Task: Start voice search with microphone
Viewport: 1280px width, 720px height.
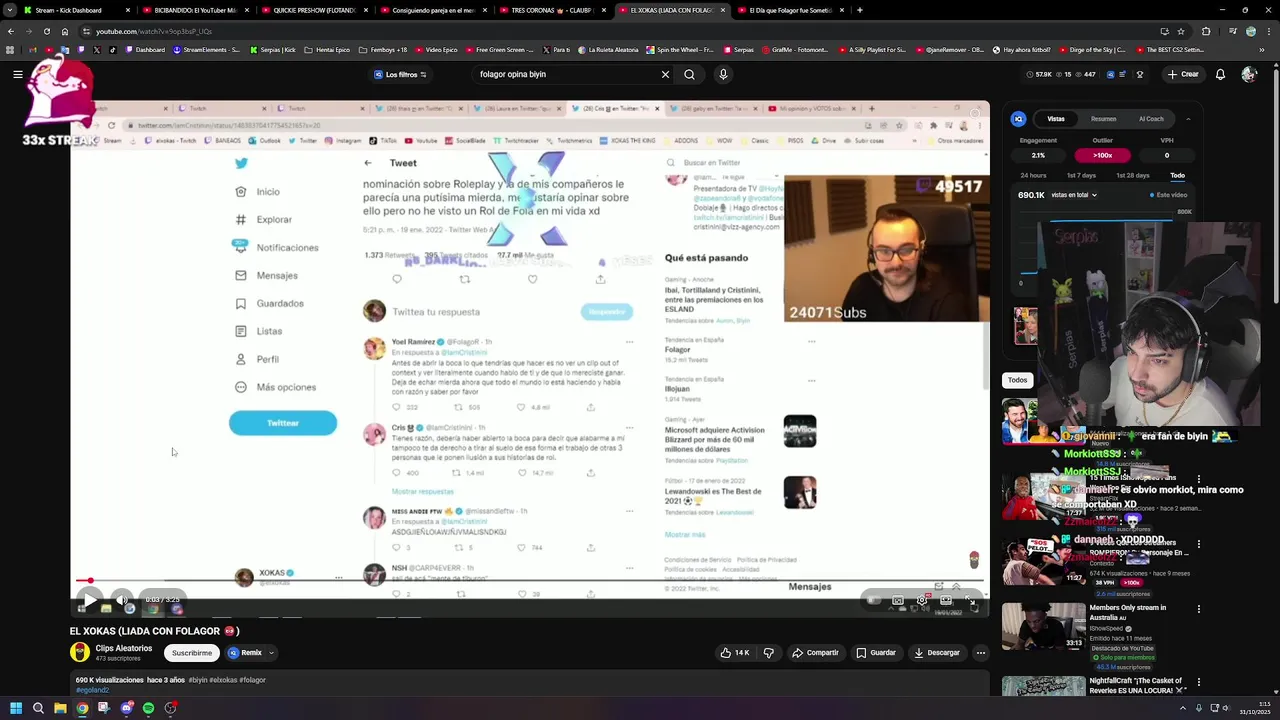Action: tap(723, 74)
